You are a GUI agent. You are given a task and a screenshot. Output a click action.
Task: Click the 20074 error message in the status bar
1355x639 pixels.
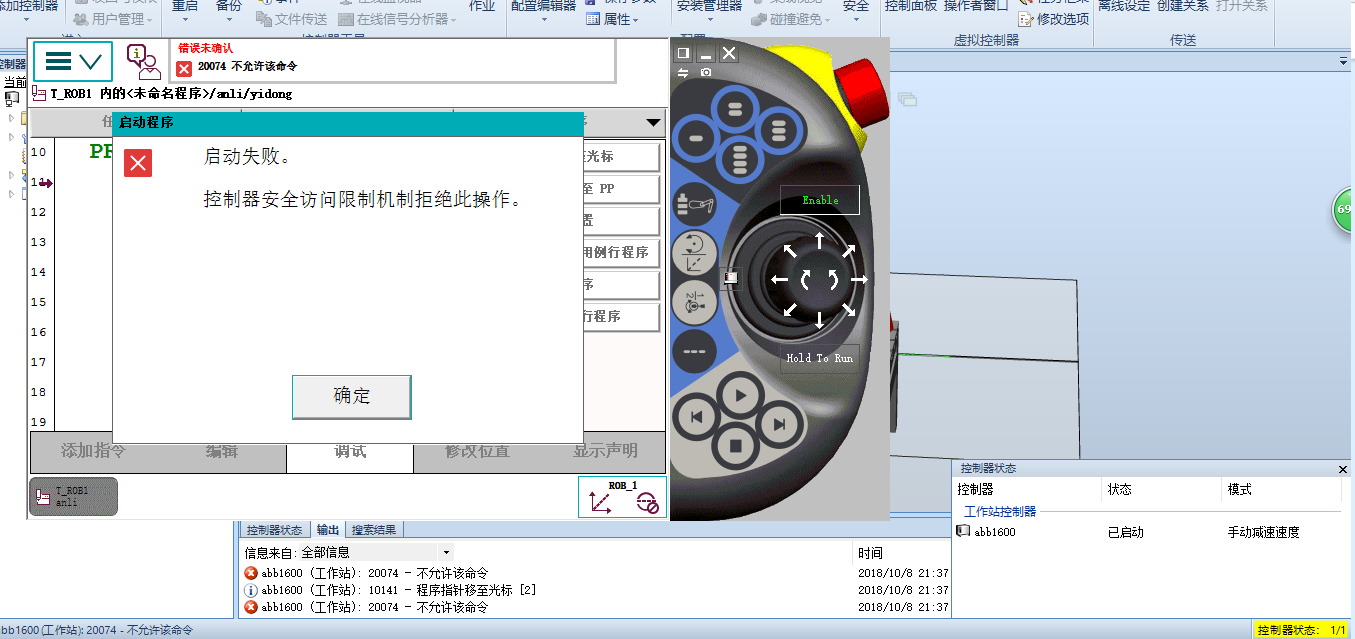[247, 67]
